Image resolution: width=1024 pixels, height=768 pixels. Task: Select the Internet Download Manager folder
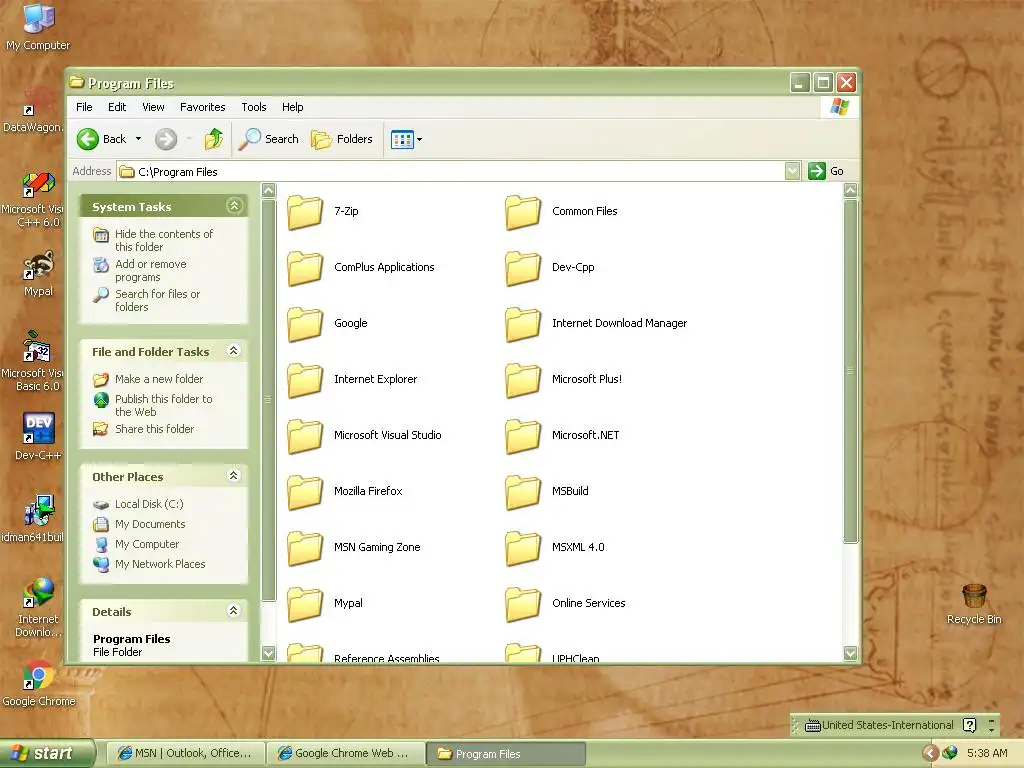(596, 324)
